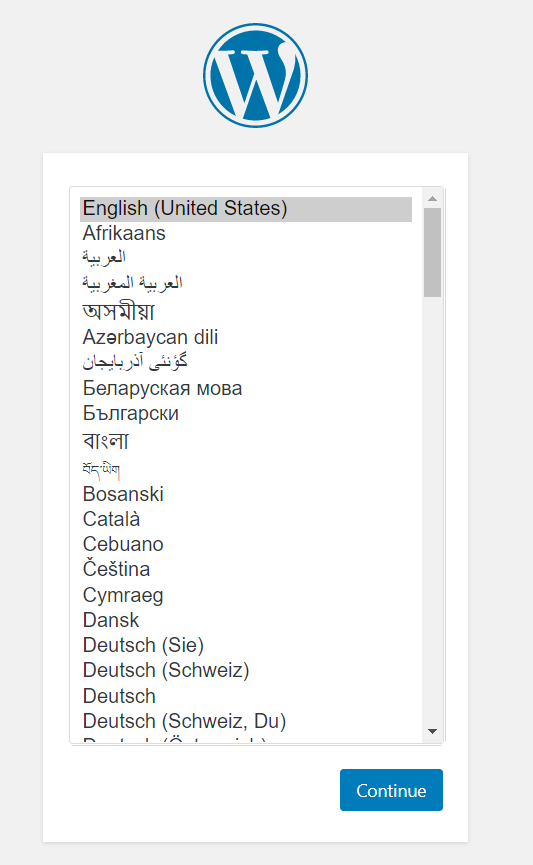Choose Deutsch (Sie) language
This screenshot has width=533, height=865.
(246, 645)
